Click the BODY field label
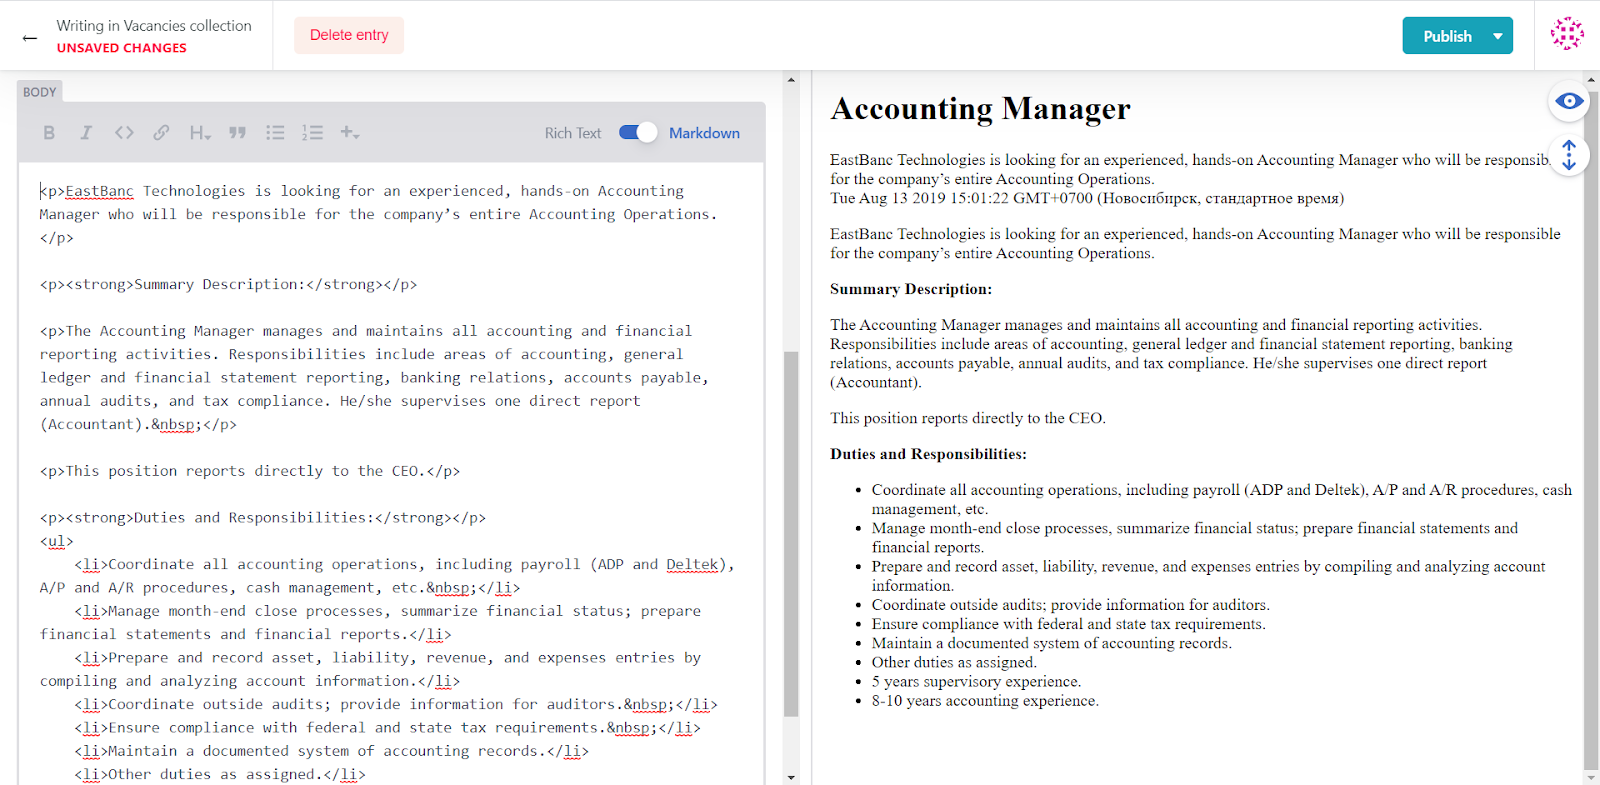Screen dimensions: 1600x785 (40, 92)
